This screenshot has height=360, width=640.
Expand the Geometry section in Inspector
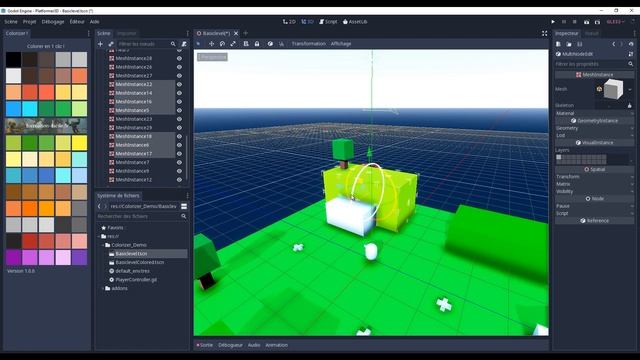[594, 128]
